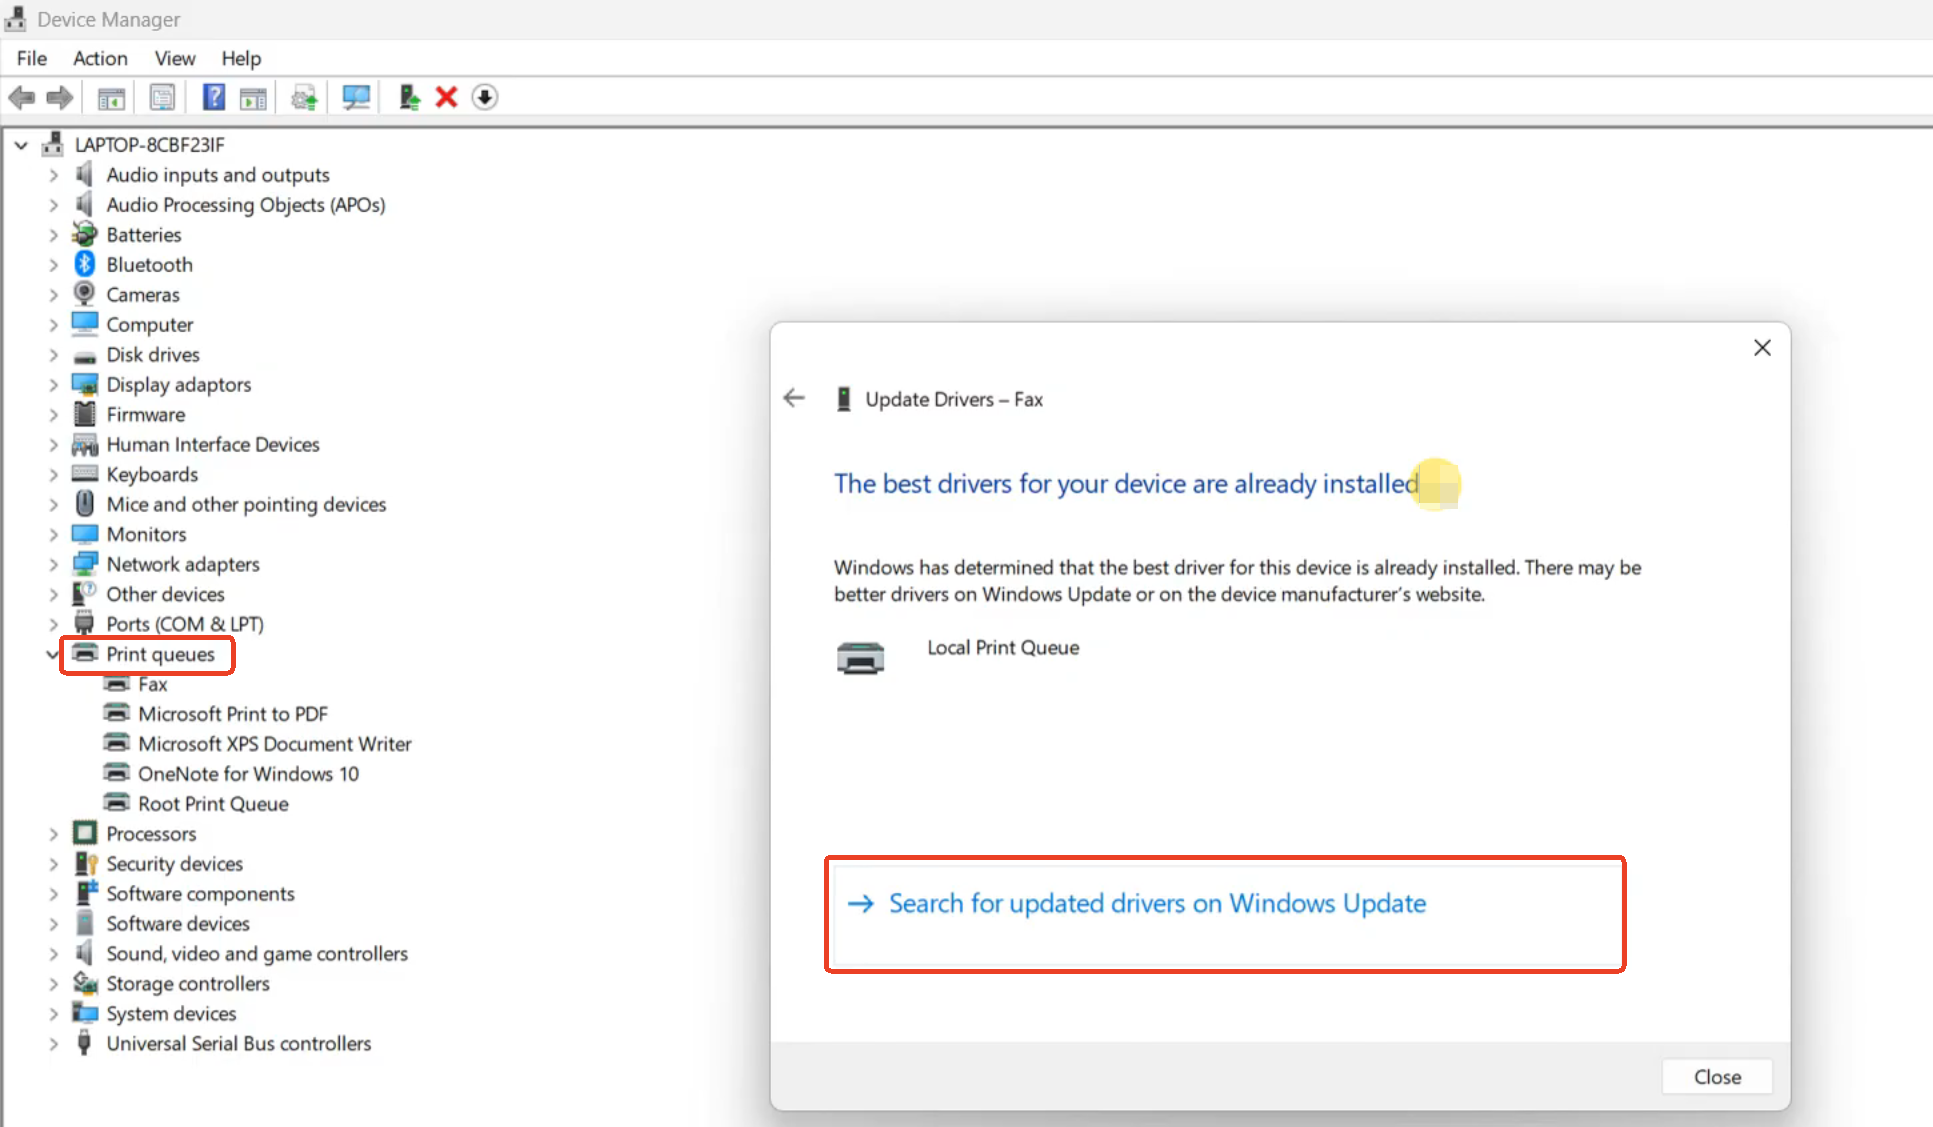The image size is (1933, 1127).
Task: Expand the Software components category
Action: [54, 894]
